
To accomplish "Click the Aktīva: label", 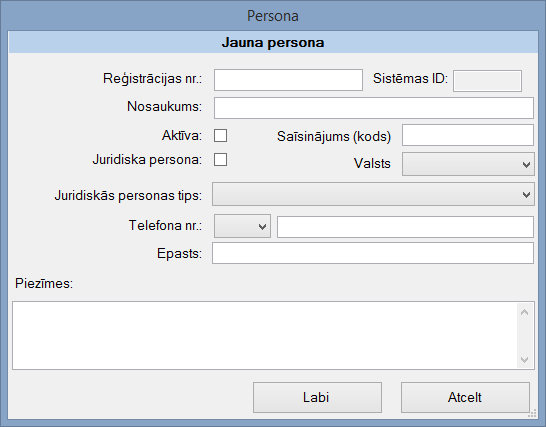I will pyautogui.click(x=182, y=135).
